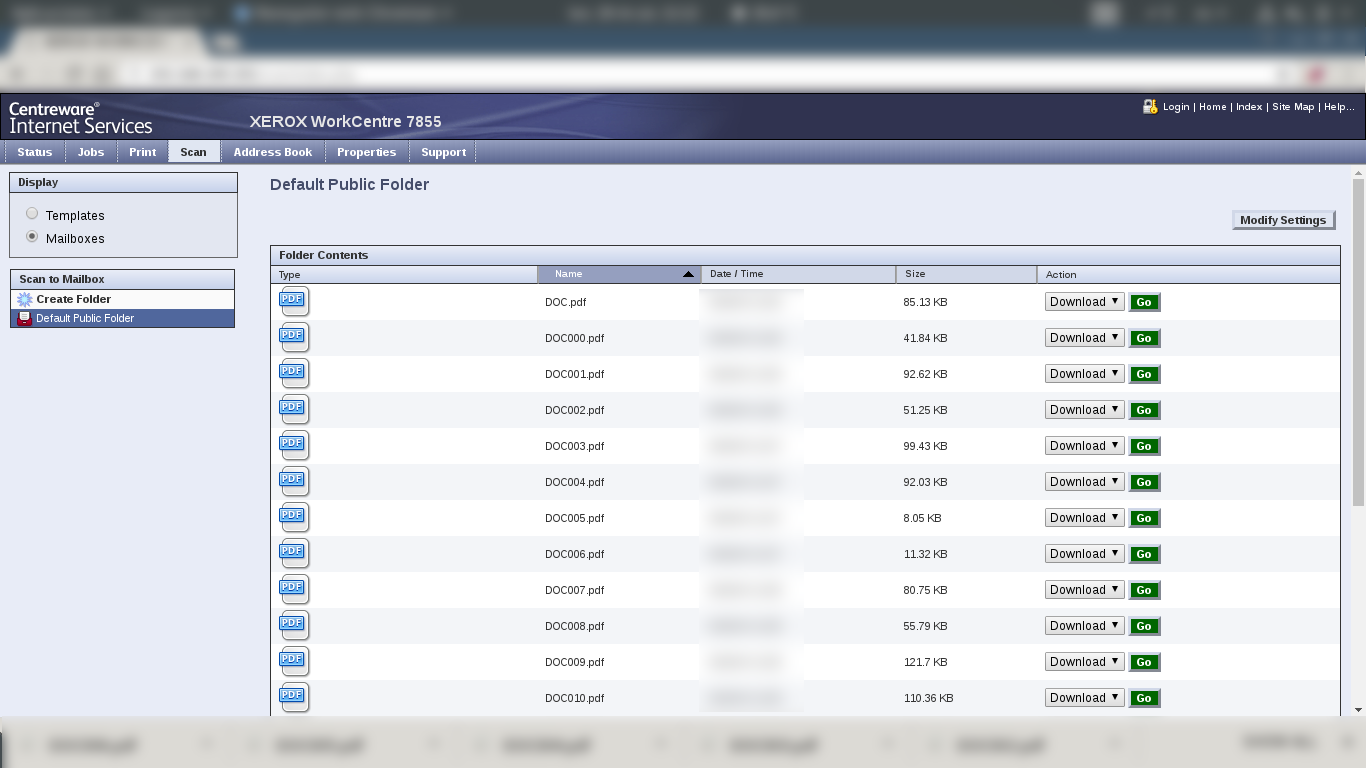The image size is (1366, 768).
Task: Open the action dropdown for DOC003.pdf
Action: [1085, 446]
